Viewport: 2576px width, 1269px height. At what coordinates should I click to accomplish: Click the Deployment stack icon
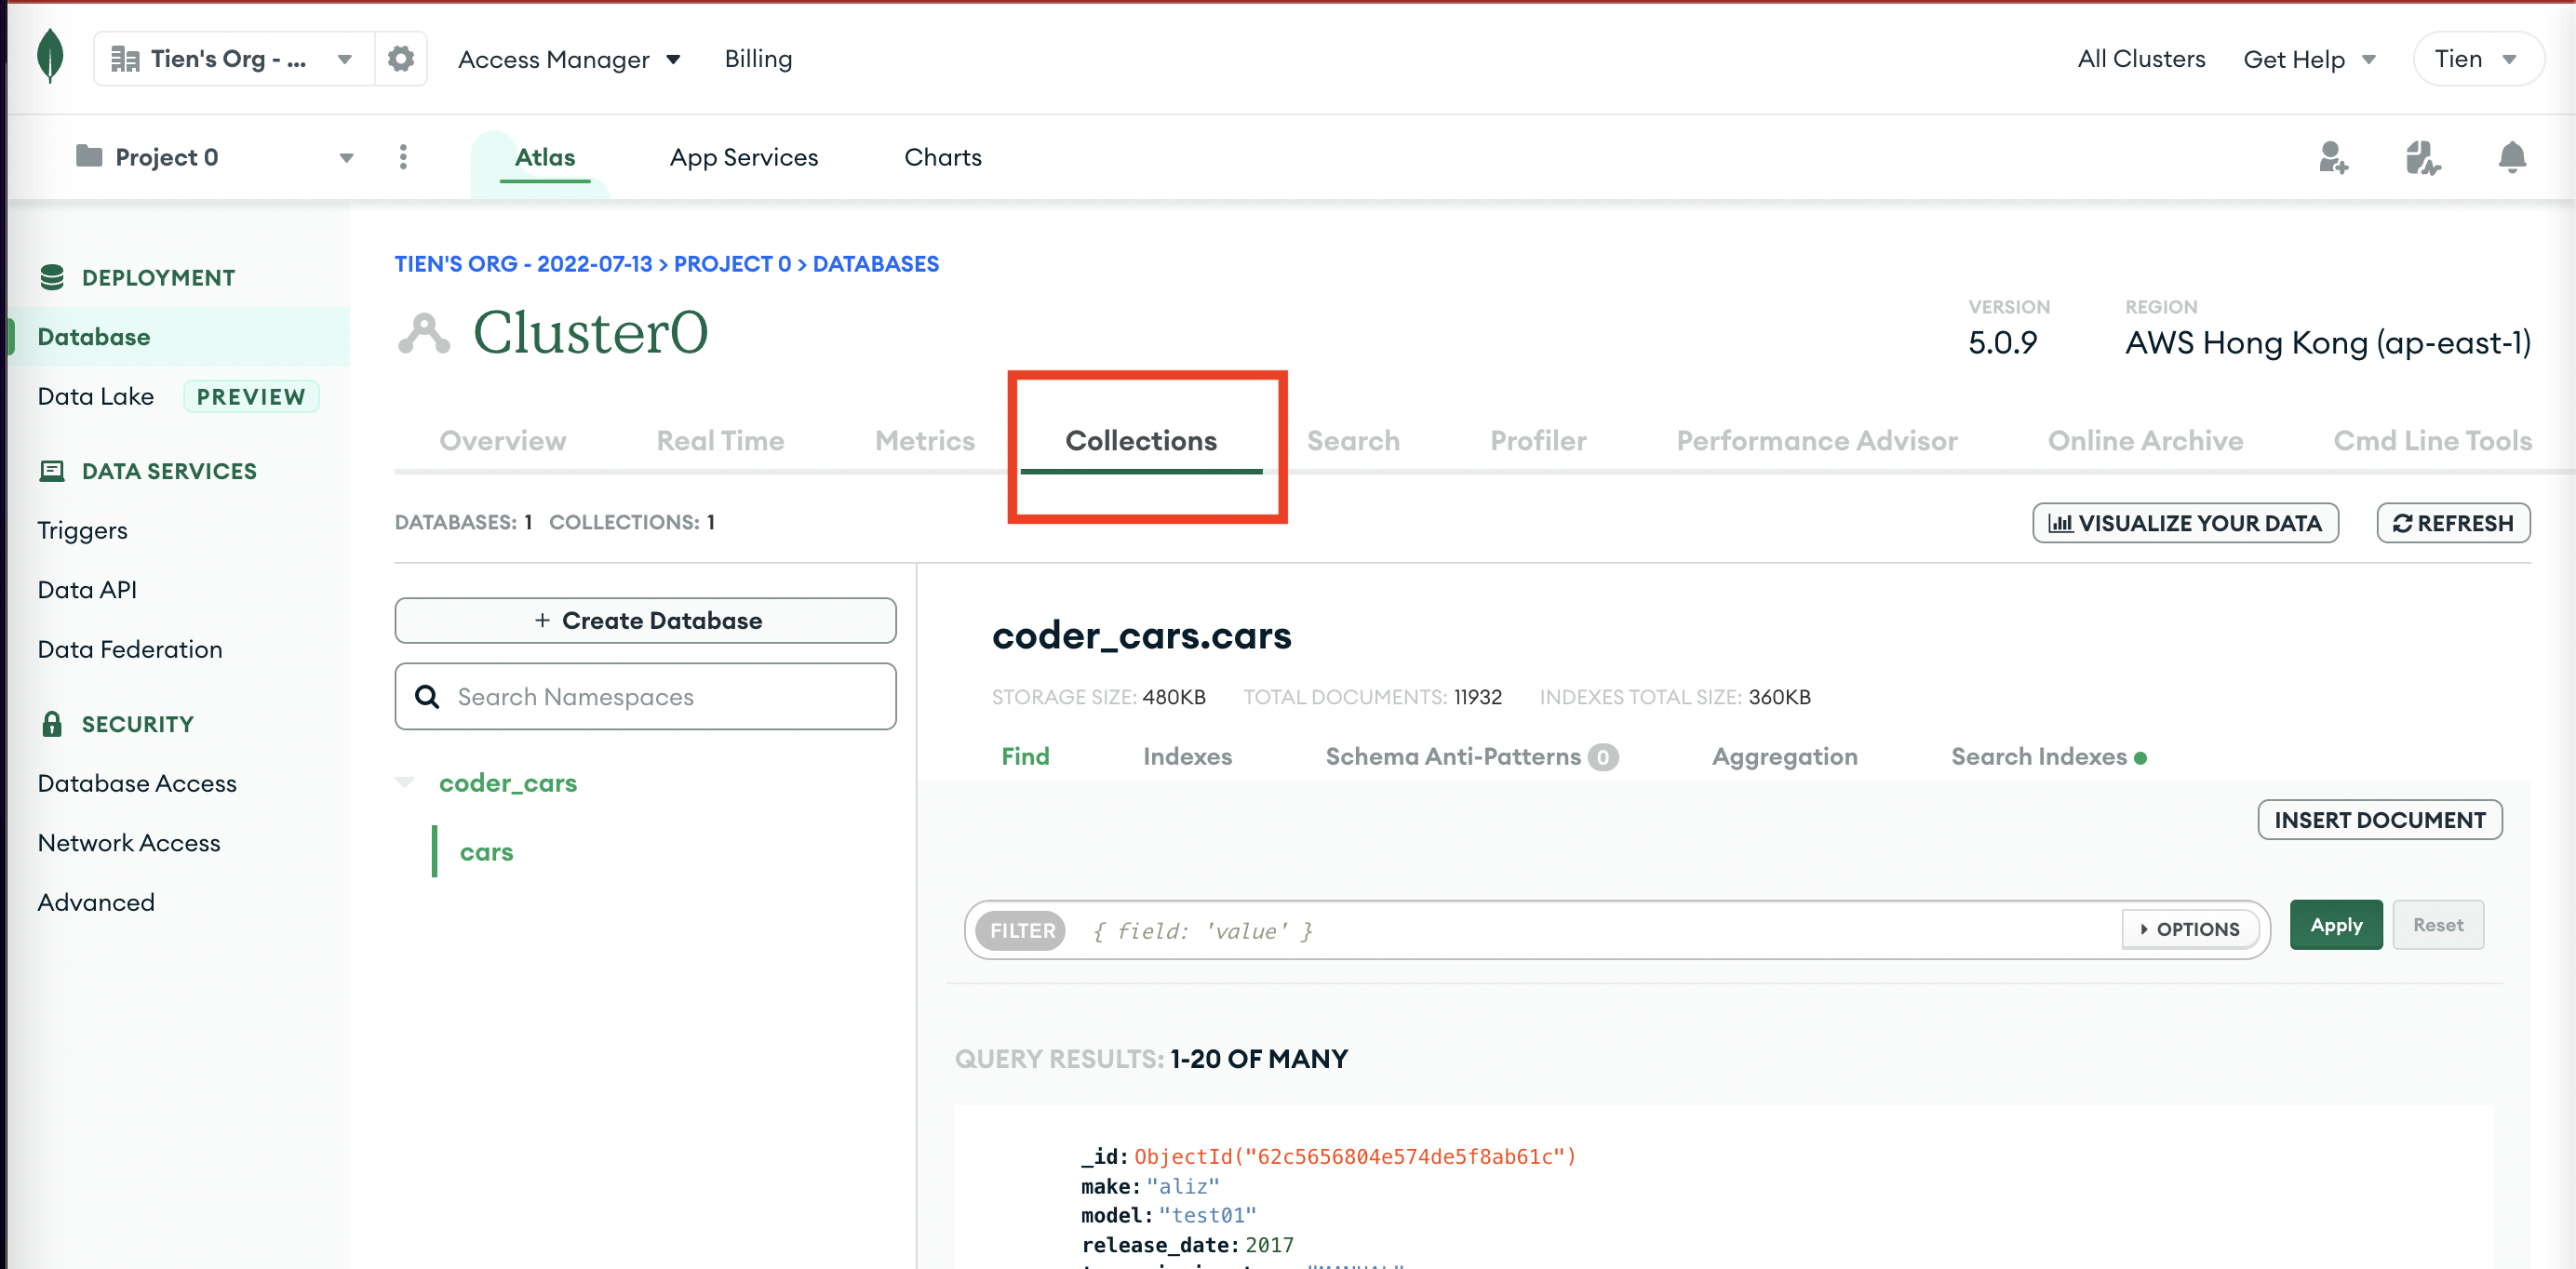tap(52, 277)
